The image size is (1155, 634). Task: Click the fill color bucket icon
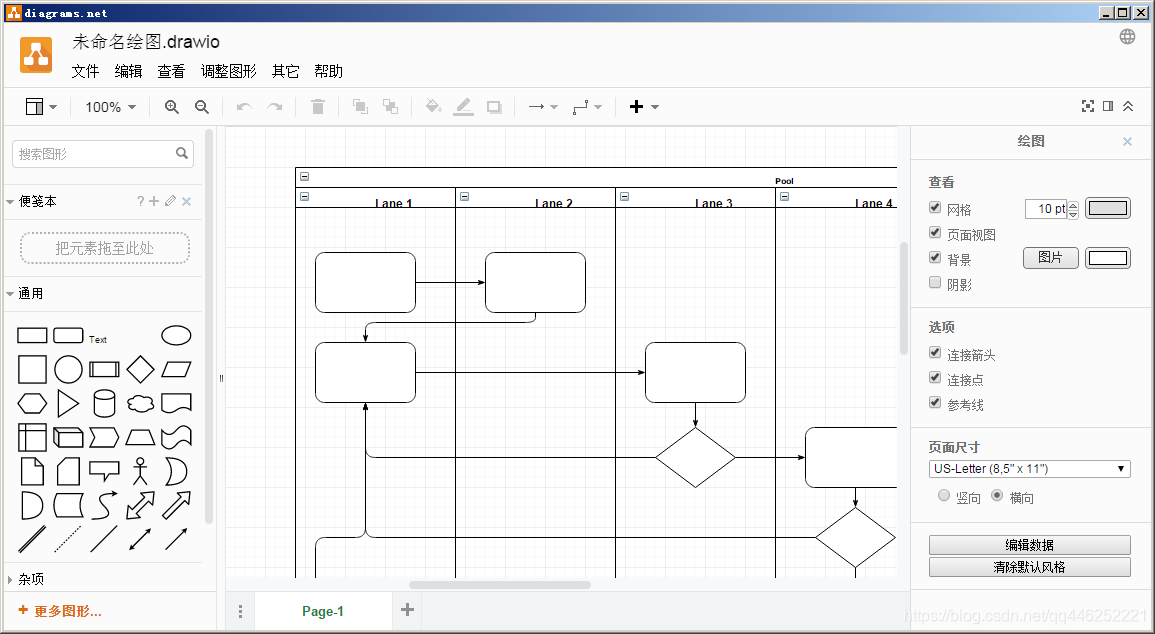tap(432, 107)
